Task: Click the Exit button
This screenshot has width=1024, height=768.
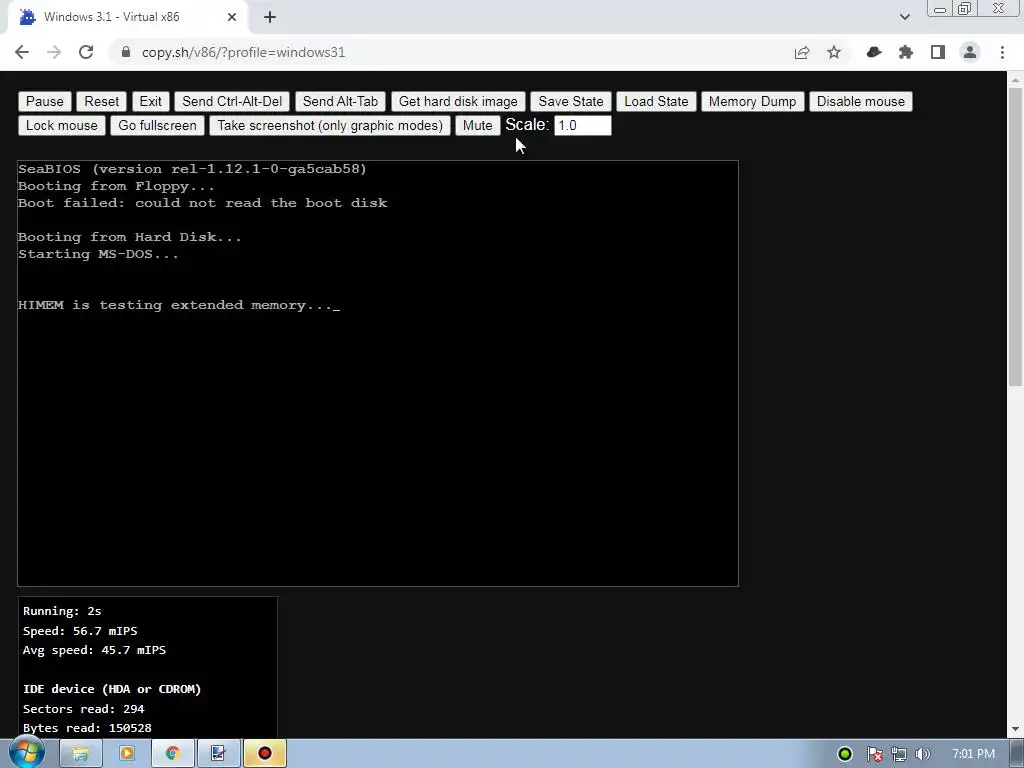Action: (150, 101)
